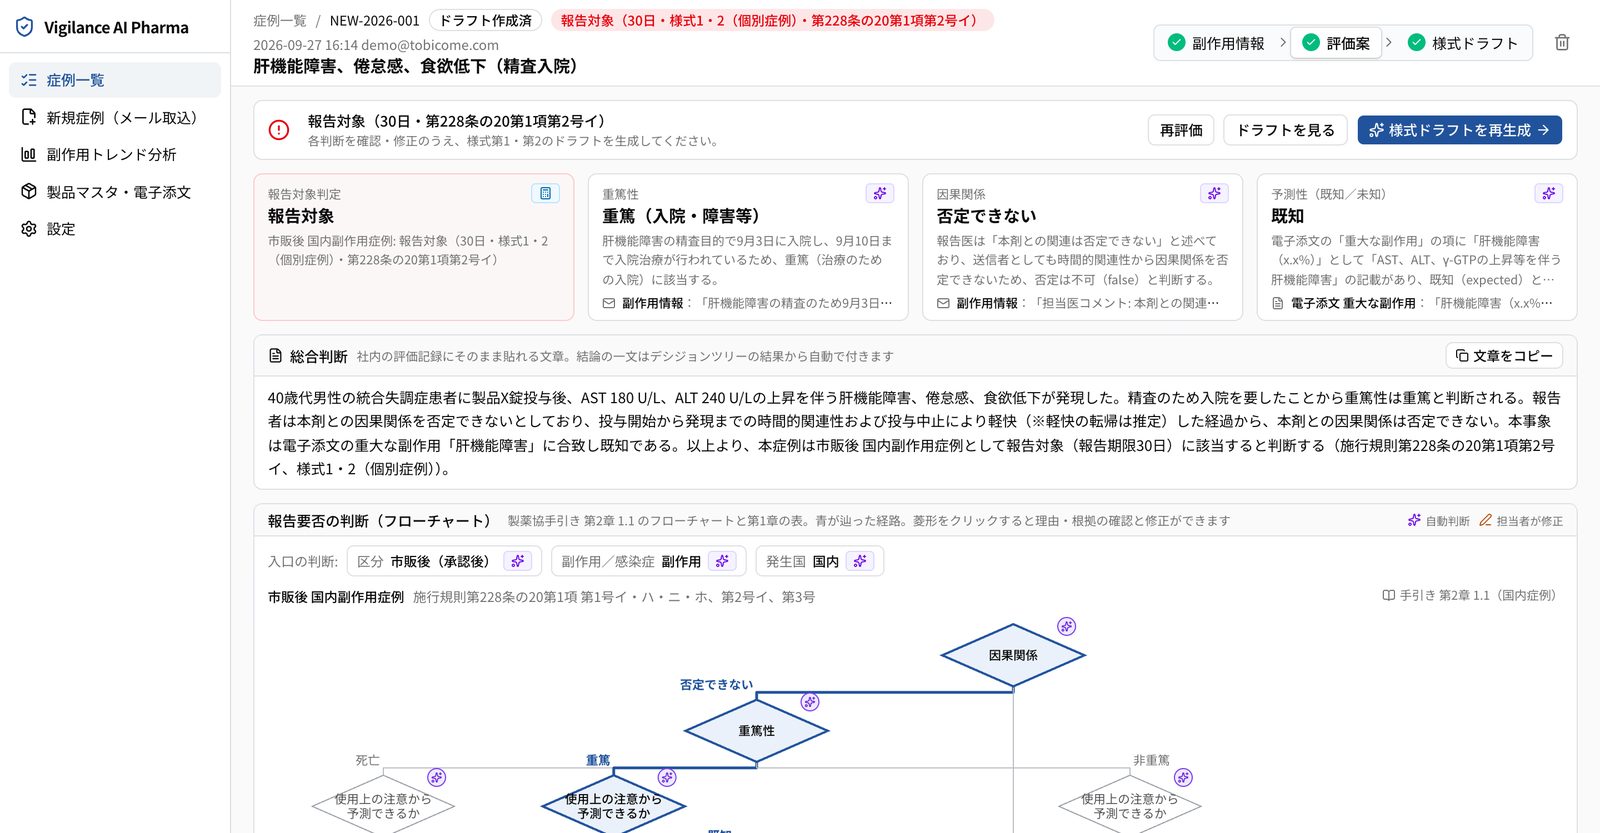Click sparkle badge beside 重篤性 diamond
Viewport: 1600px width, 833px height.
point(810,702)
